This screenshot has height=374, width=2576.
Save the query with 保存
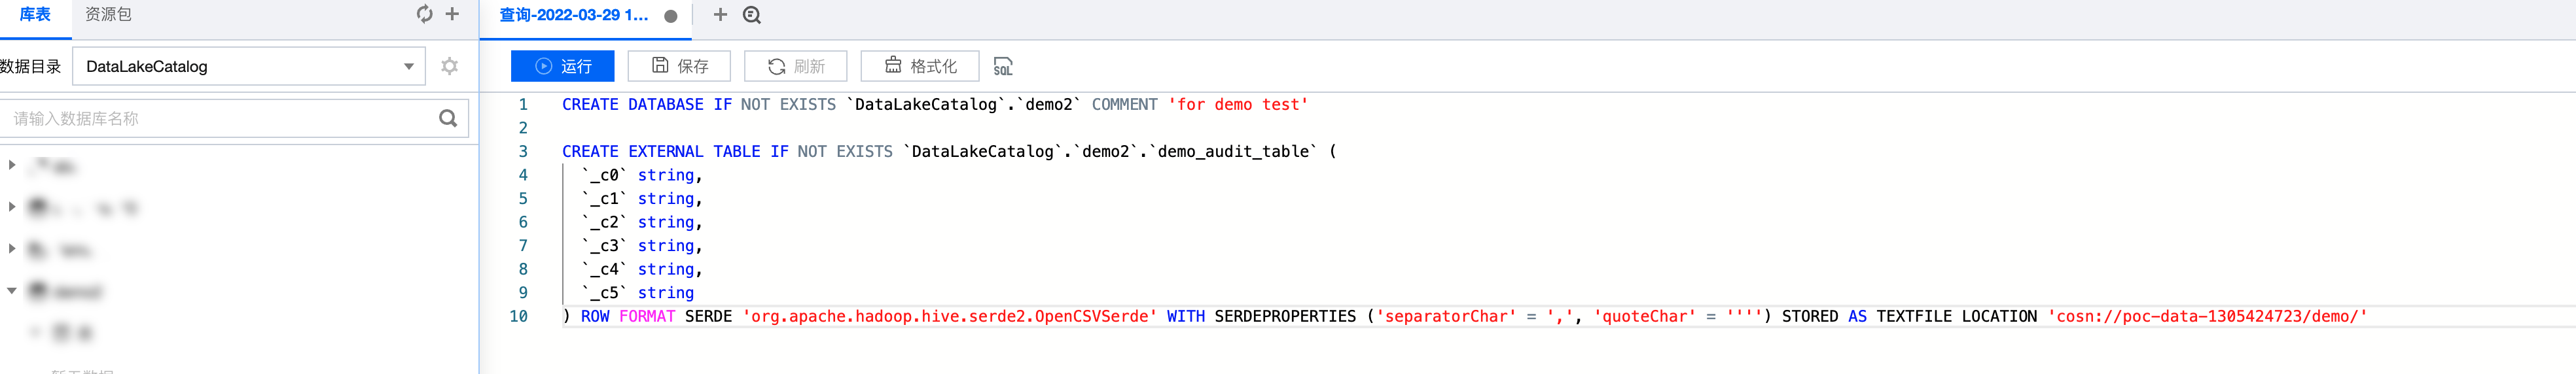click(x=679, y=66)
